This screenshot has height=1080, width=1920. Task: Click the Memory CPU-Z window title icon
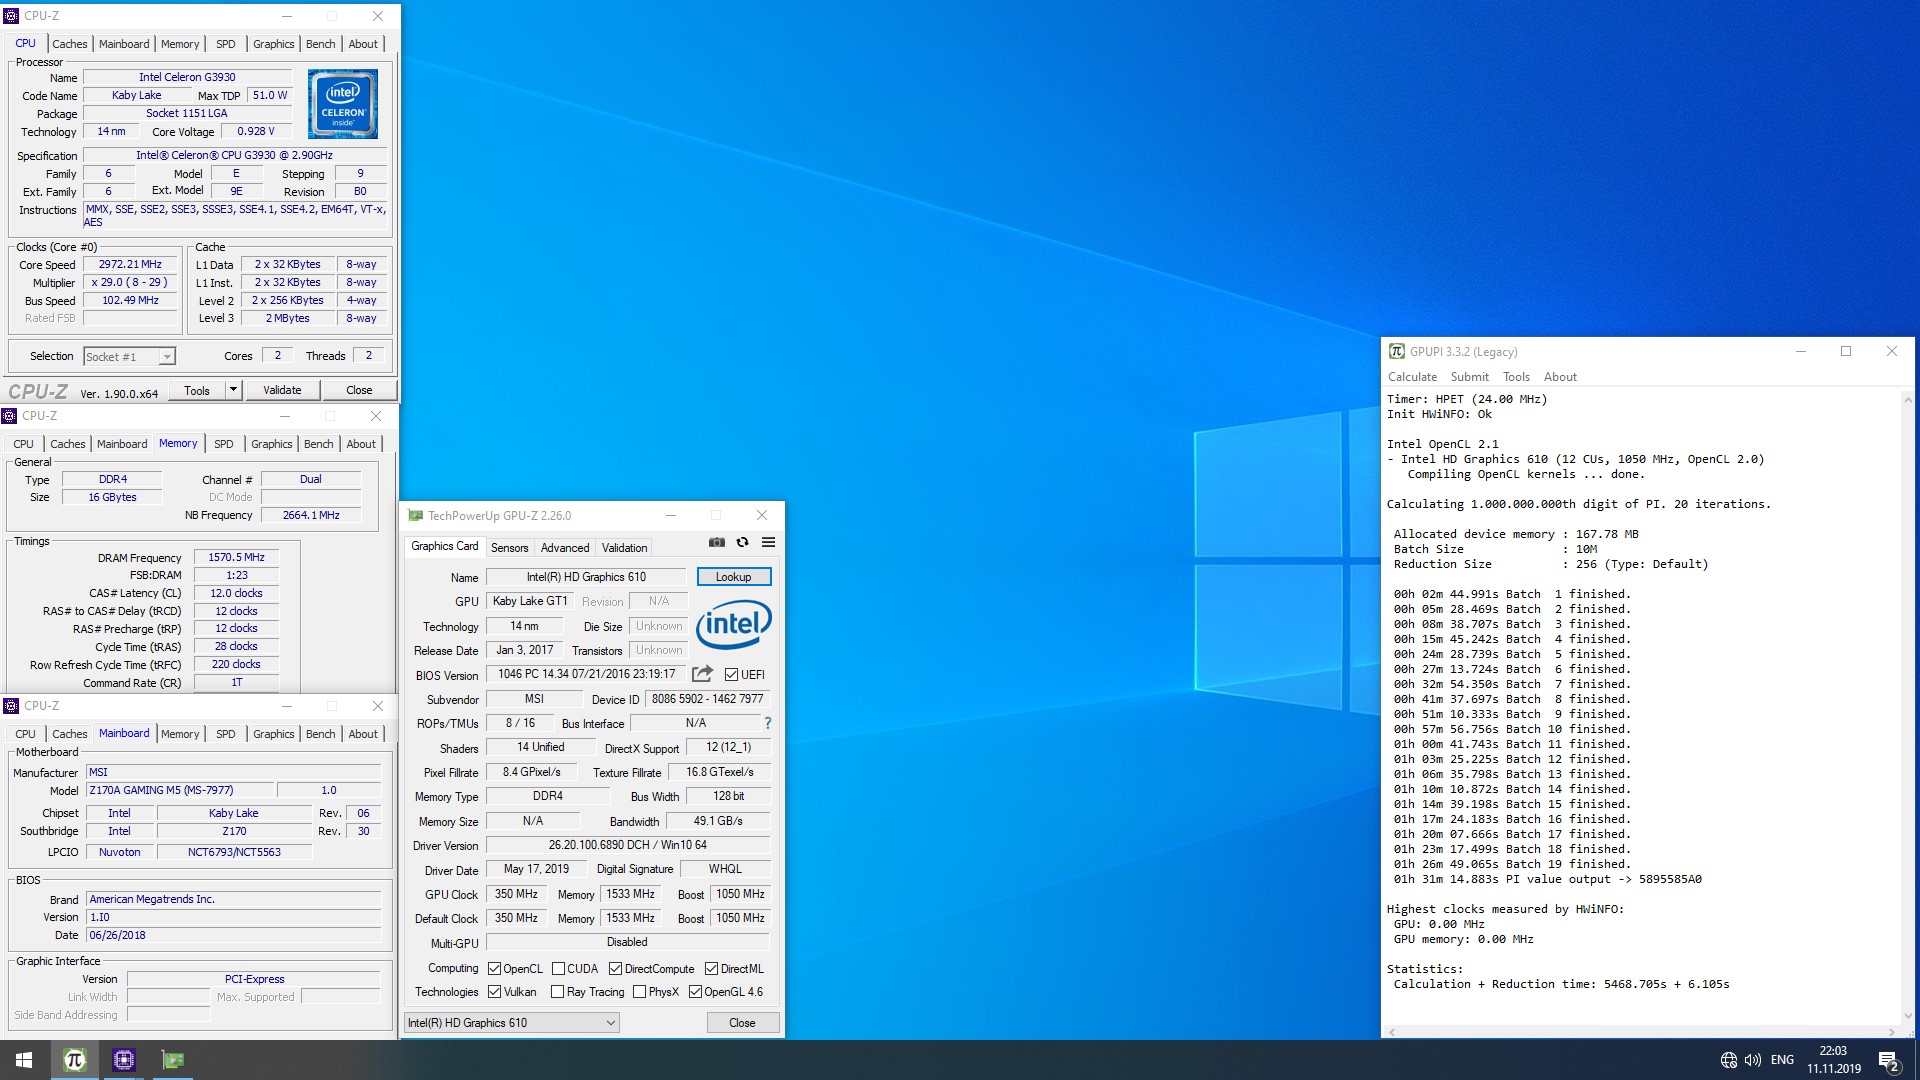tap(10, 416)
